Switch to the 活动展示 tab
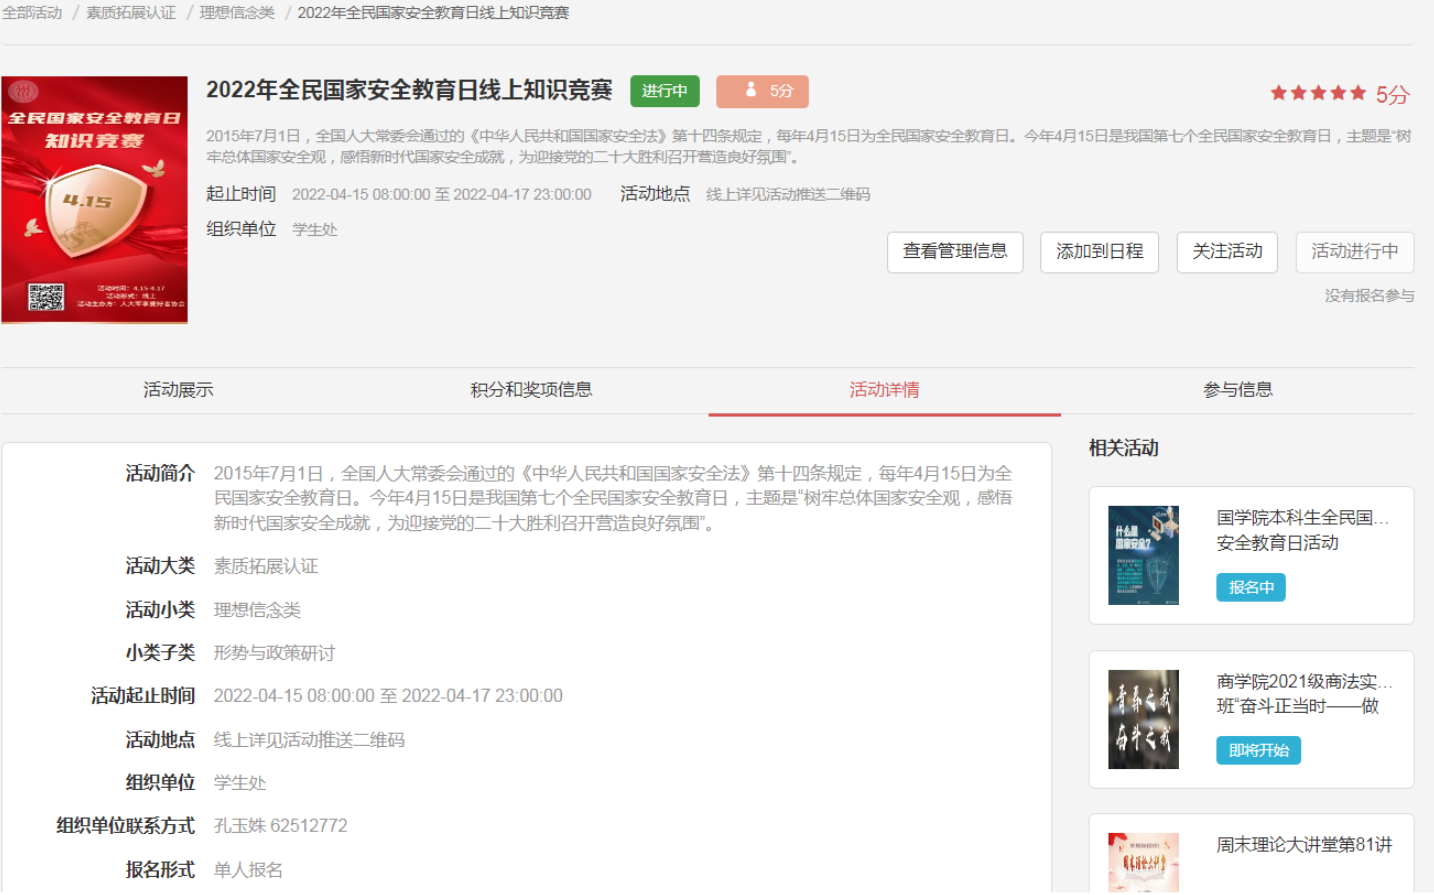 pyautogui.click(x=178, y=390)
